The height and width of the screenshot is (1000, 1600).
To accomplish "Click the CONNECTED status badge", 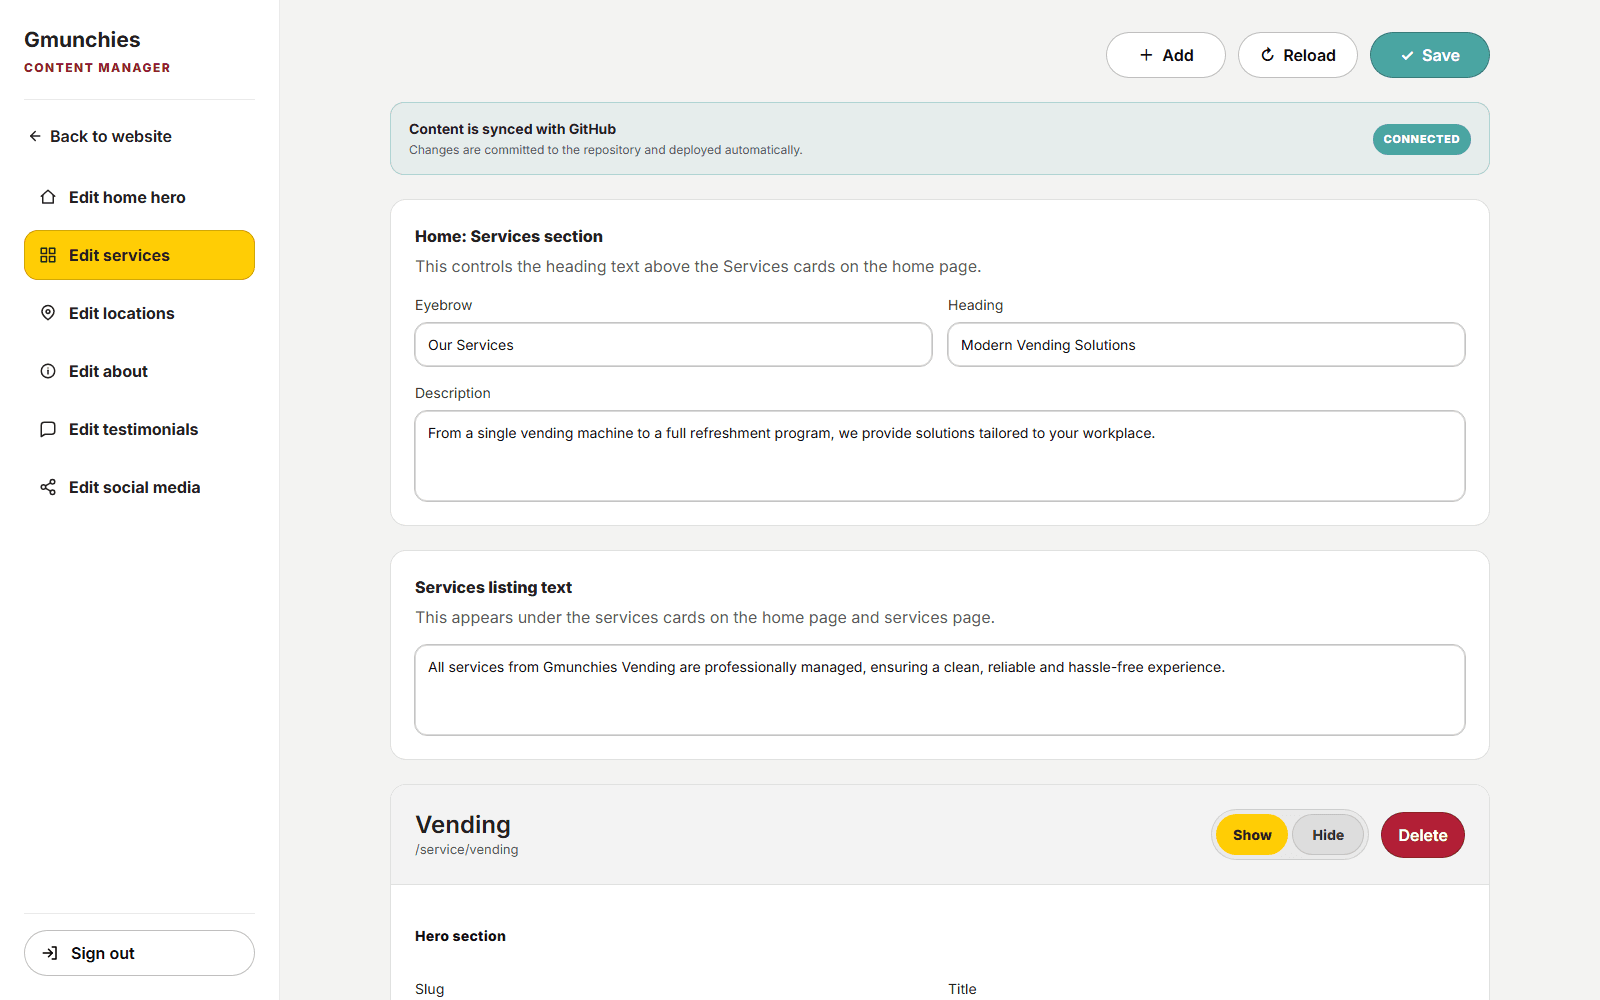I will [1421, 139].
